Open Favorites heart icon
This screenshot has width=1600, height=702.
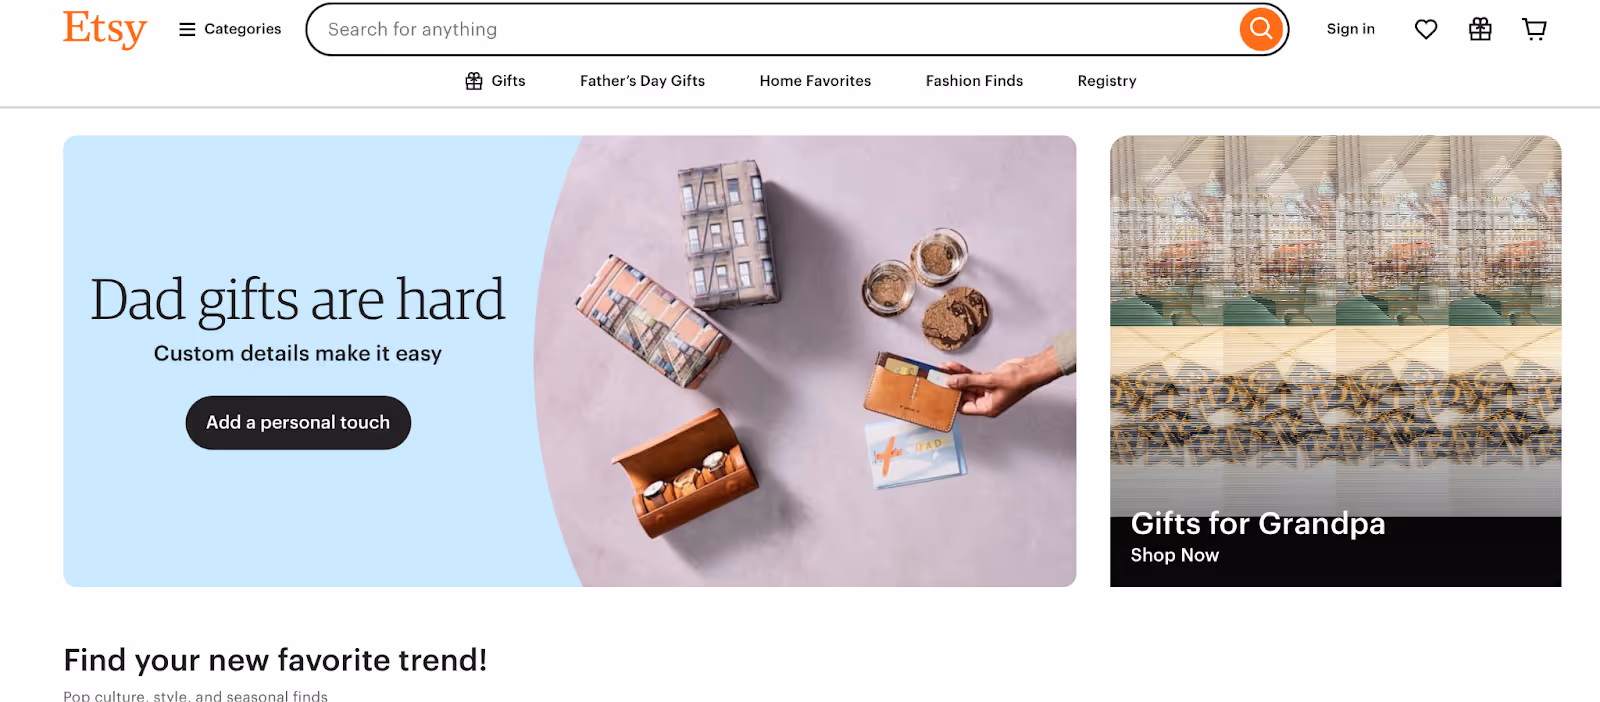coord(1426,29)
